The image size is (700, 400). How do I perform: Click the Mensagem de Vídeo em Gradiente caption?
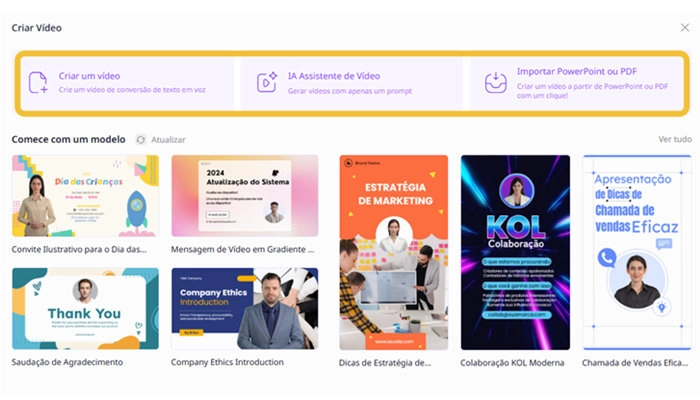click(242, 250)
